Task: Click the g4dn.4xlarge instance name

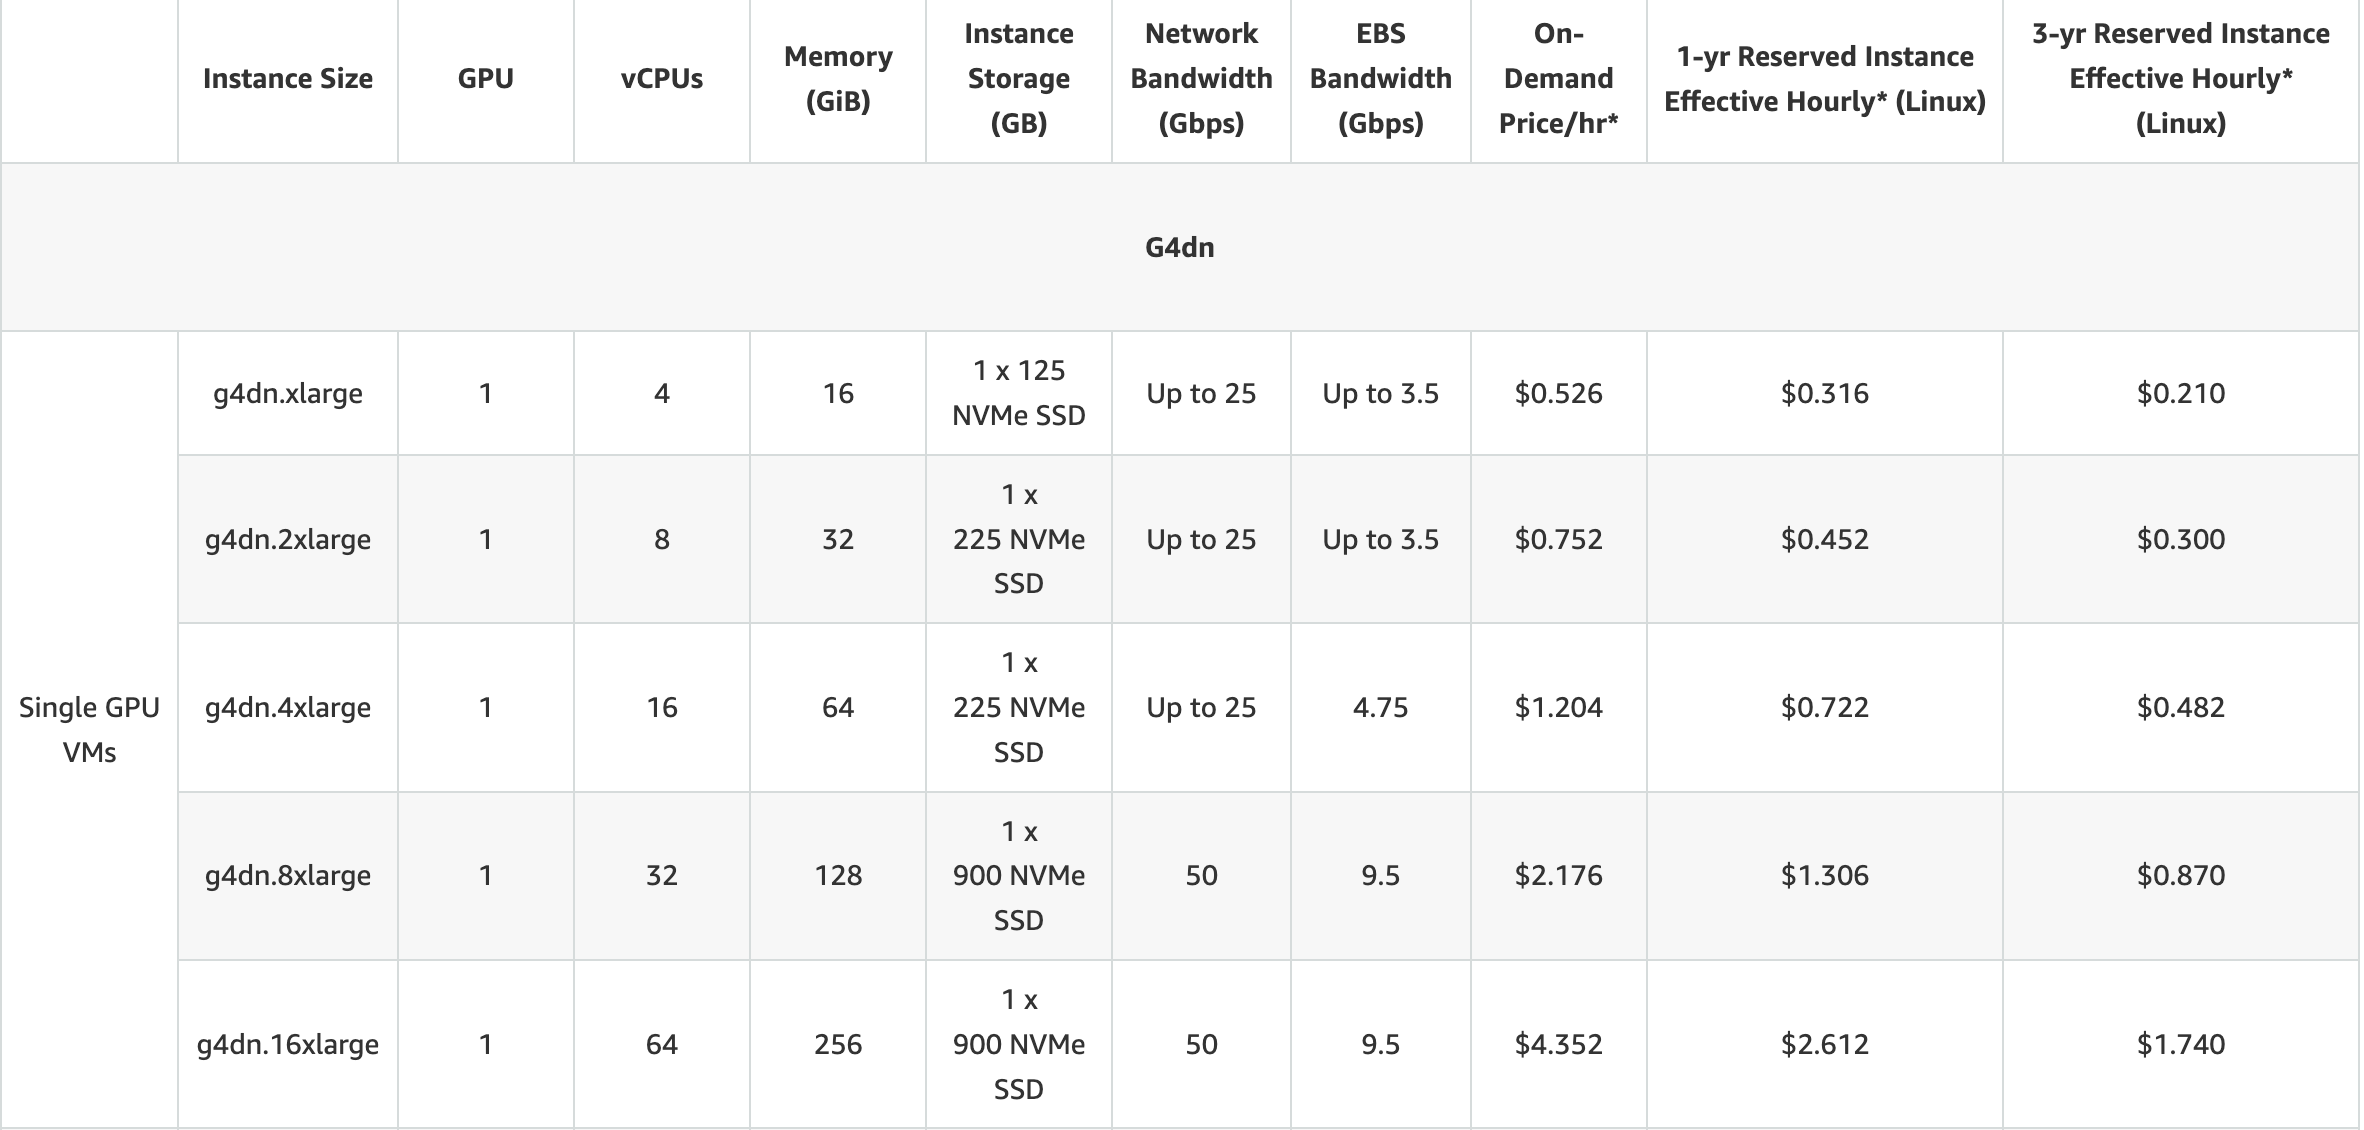Action: pos(287,707)
